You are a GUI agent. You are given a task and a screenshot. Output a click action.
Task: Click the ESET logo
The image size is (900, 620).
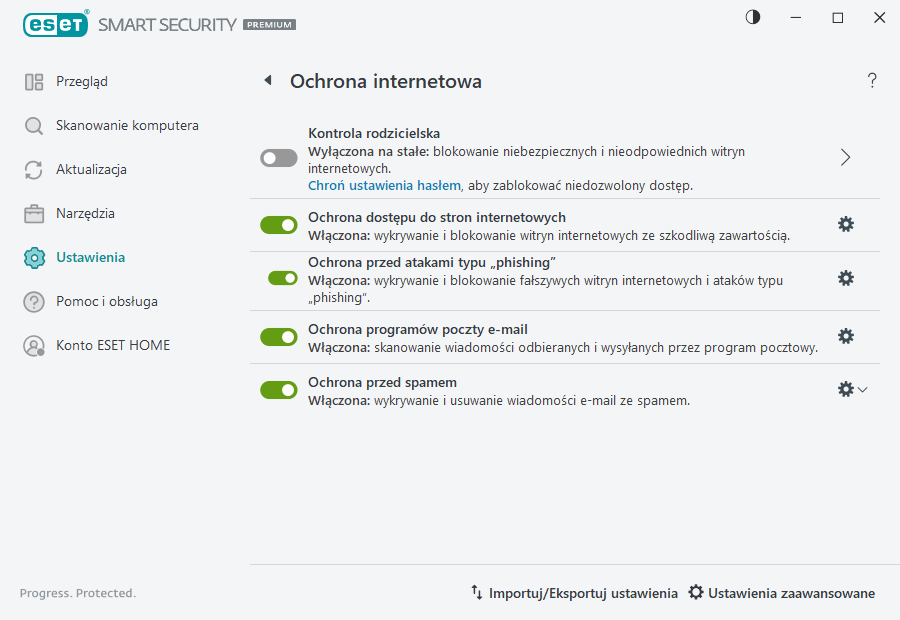pos(56,24)
